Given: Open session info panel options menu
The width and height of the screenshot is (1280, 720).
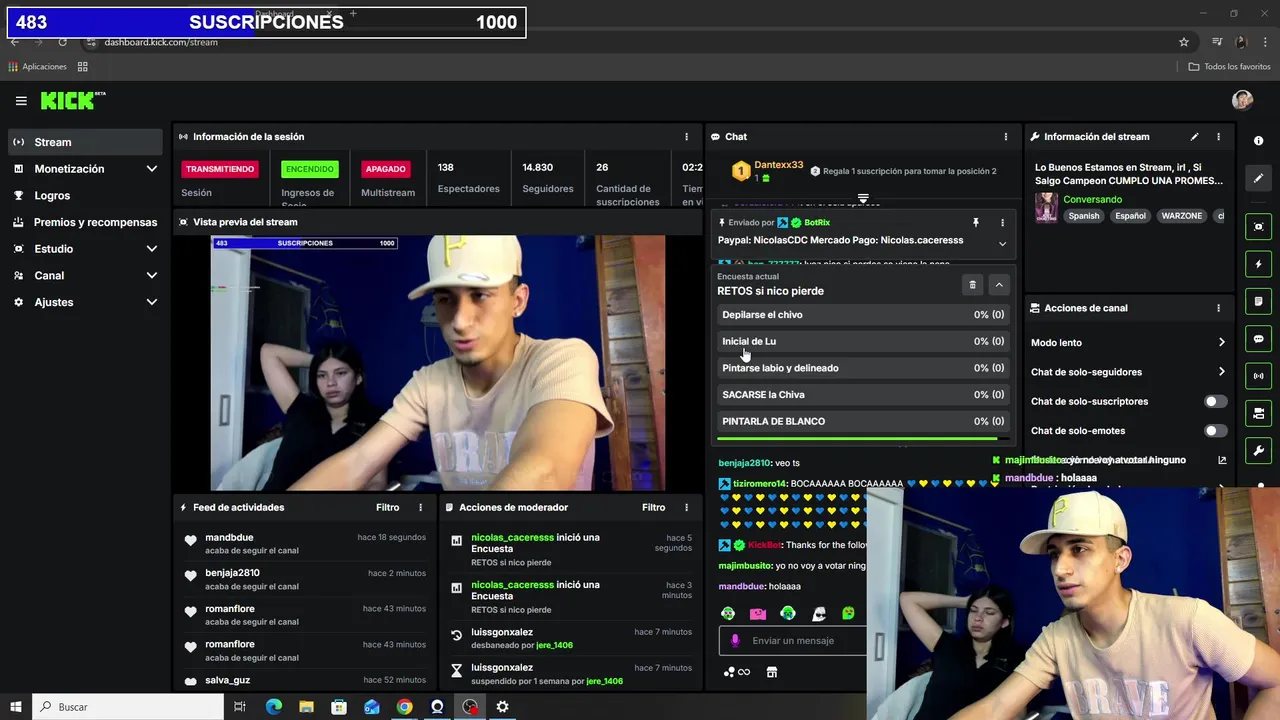Looking at the screenshot, I should click(686, 137).
